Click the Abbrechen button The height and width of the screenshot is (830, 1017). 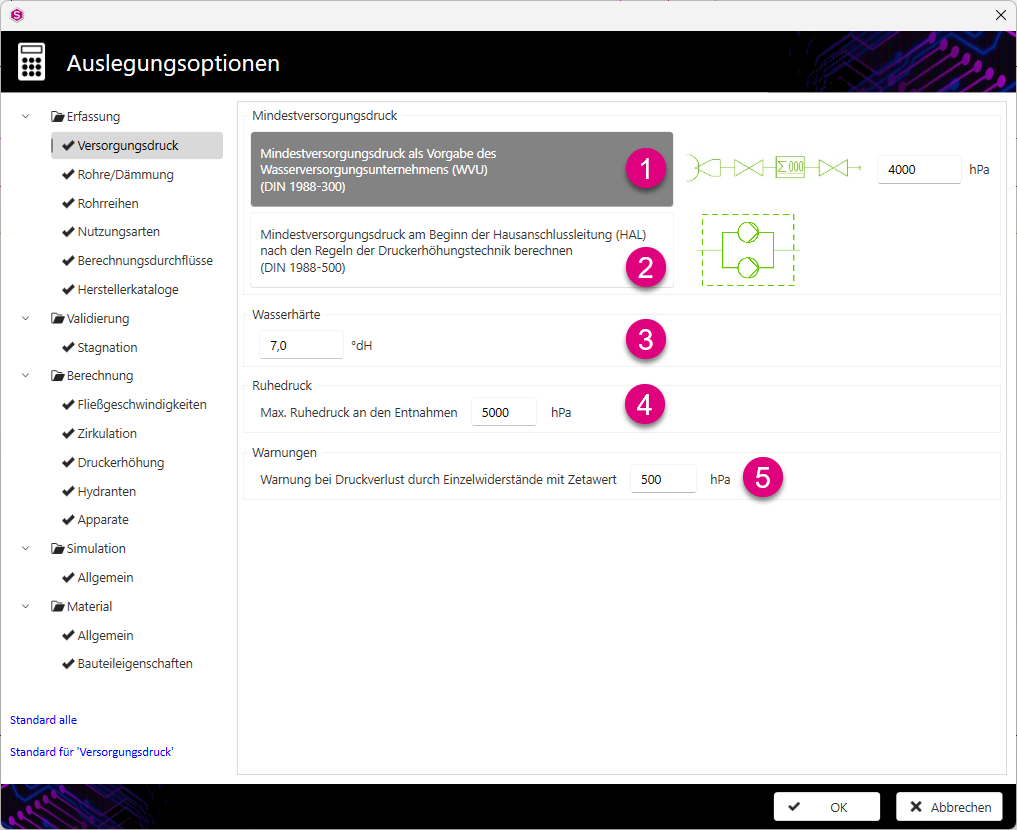950,807
